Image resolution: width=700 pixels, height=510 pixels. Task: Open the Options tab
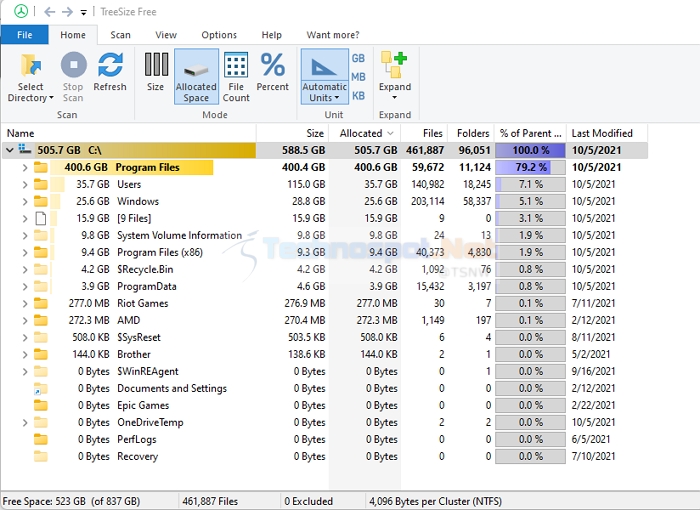coord(219,35)
